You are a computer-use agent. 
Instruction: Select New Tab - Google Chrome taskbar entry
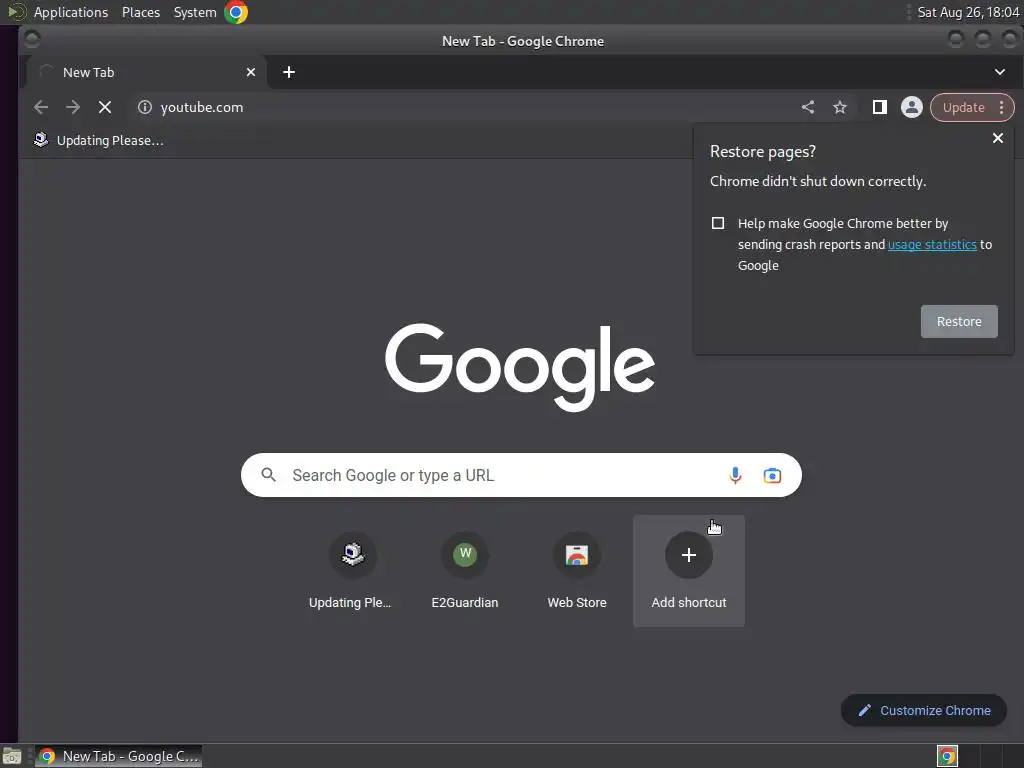(x=118, y=756)
